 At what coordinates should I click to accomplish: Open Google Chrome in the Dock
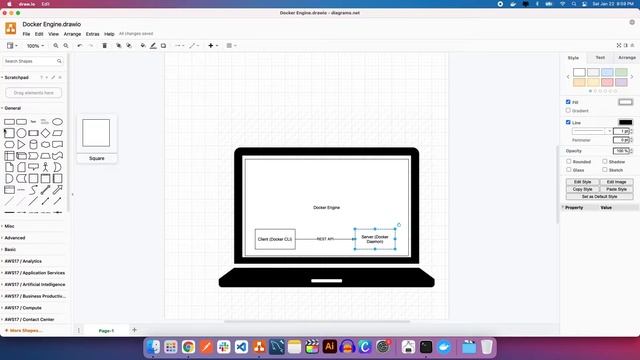[x=188, y=347]
